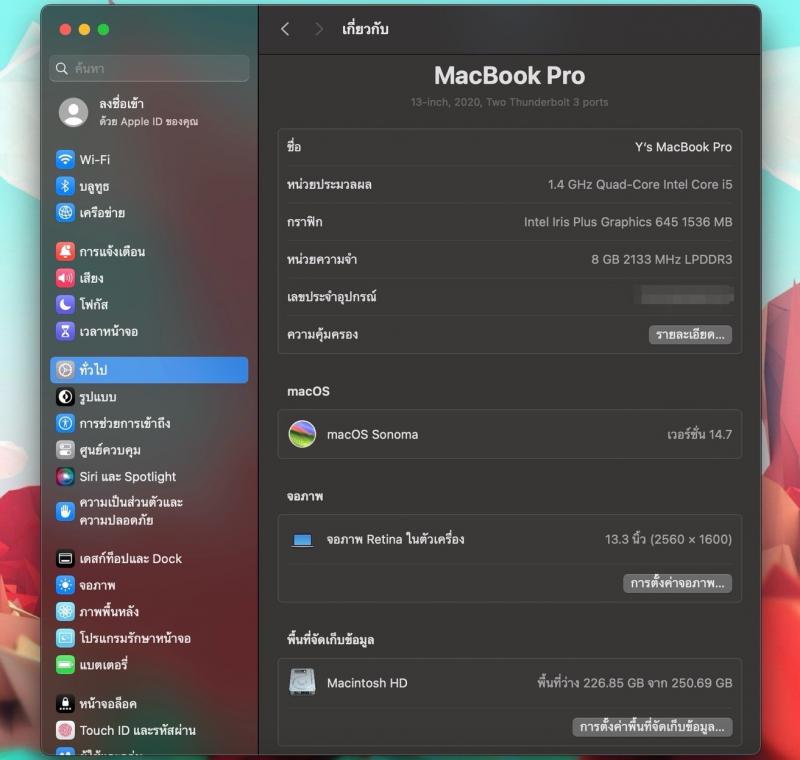The image size is (800, 760).
Task: Click the Apple ID avatar icon
Action: pyautogui.click(x=73, y=112)
